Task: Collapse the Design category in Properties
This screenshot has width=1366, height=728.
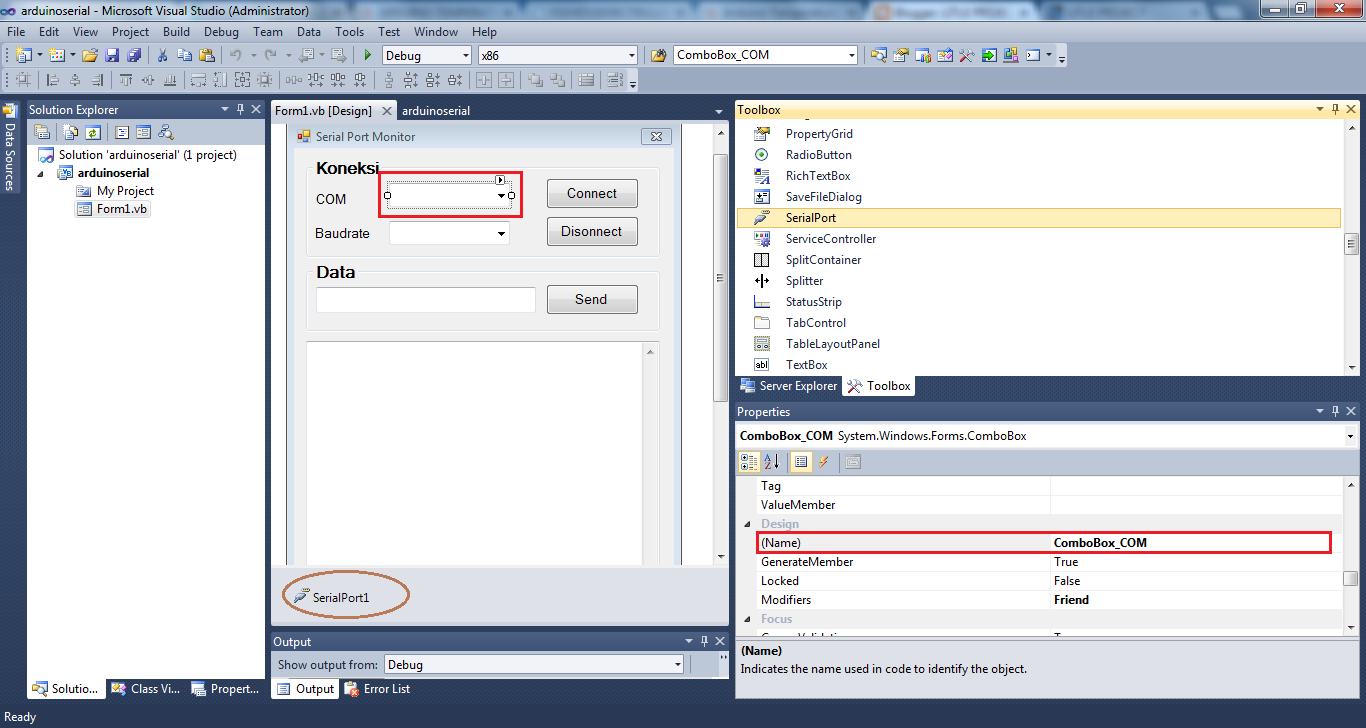Action: pyautogui.click(x=746, y=524)
